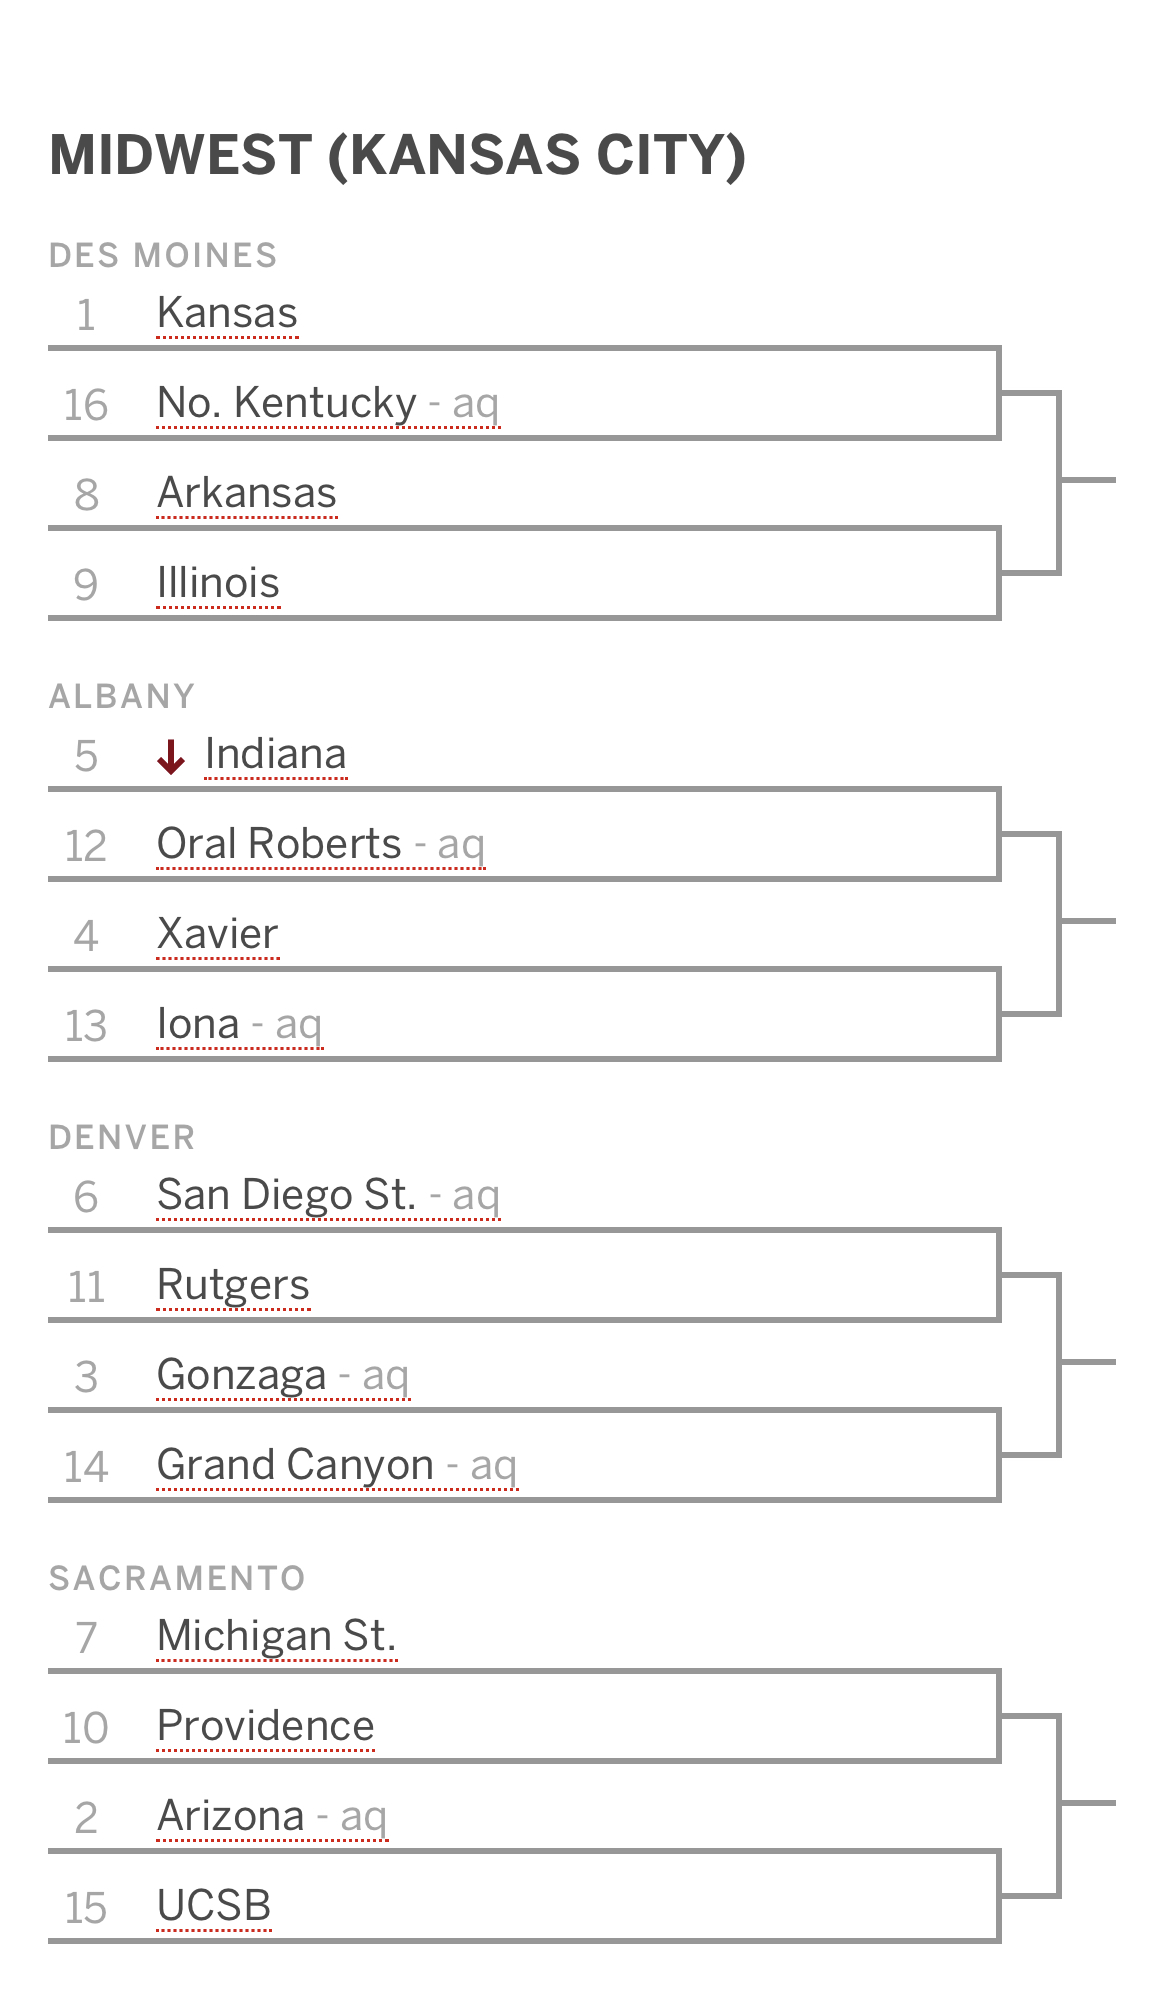Open the UCSB team link
Viewport: 1170px width, 2010px height.
[x=214, y=1907]
